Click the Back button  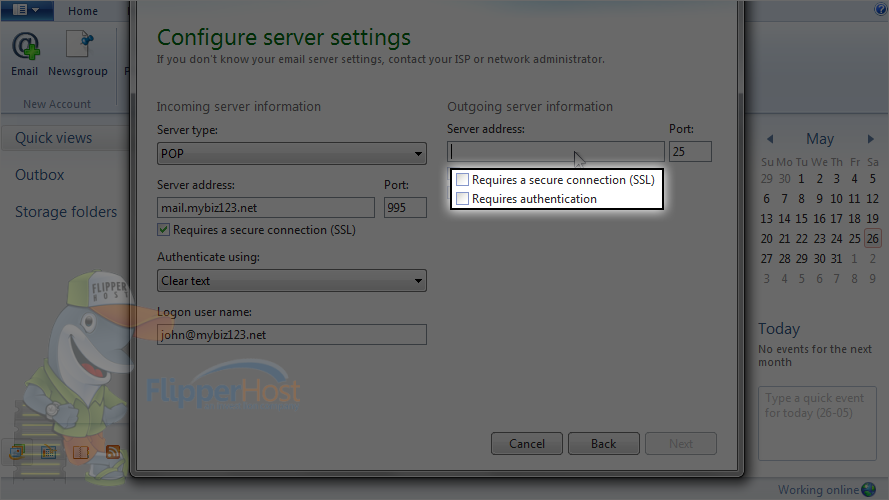point(604,443)
